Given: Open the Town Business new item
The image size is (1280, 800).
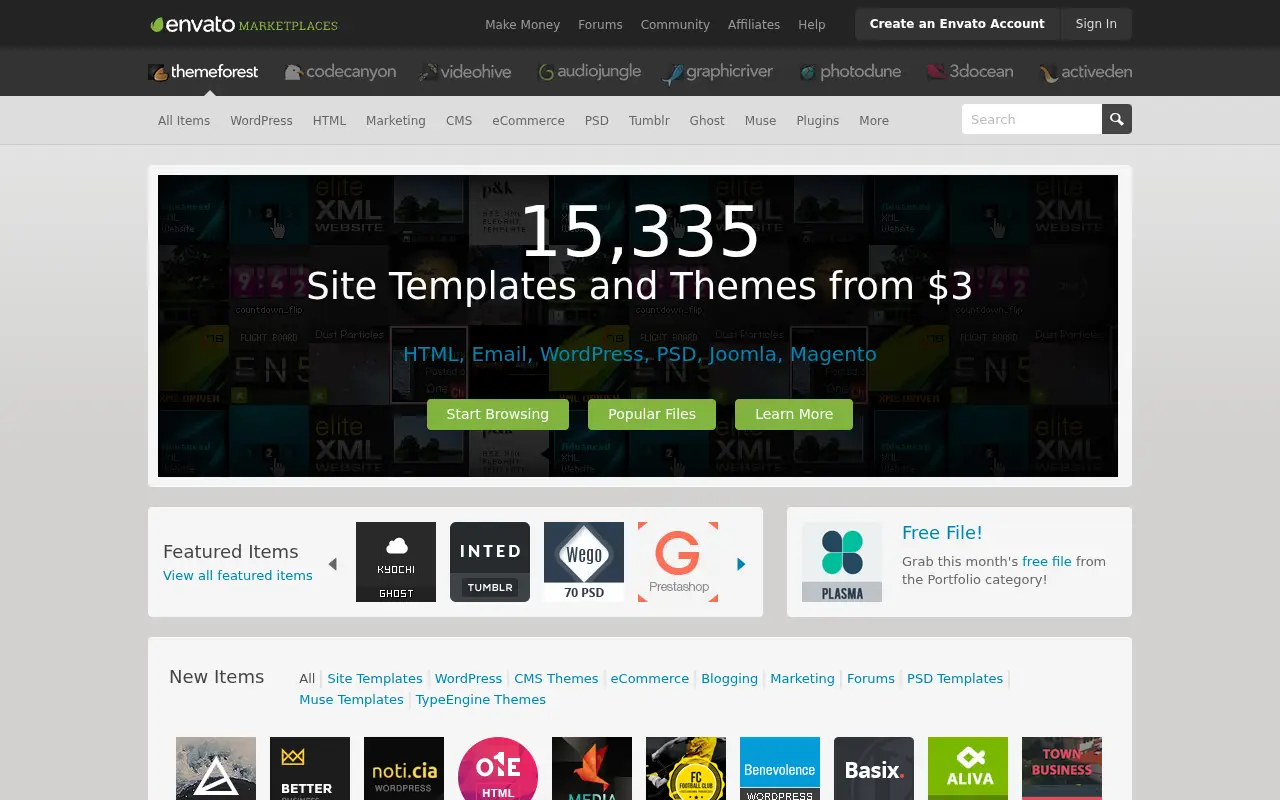Looking at the screenshot, I should [x=1062, y=768].
